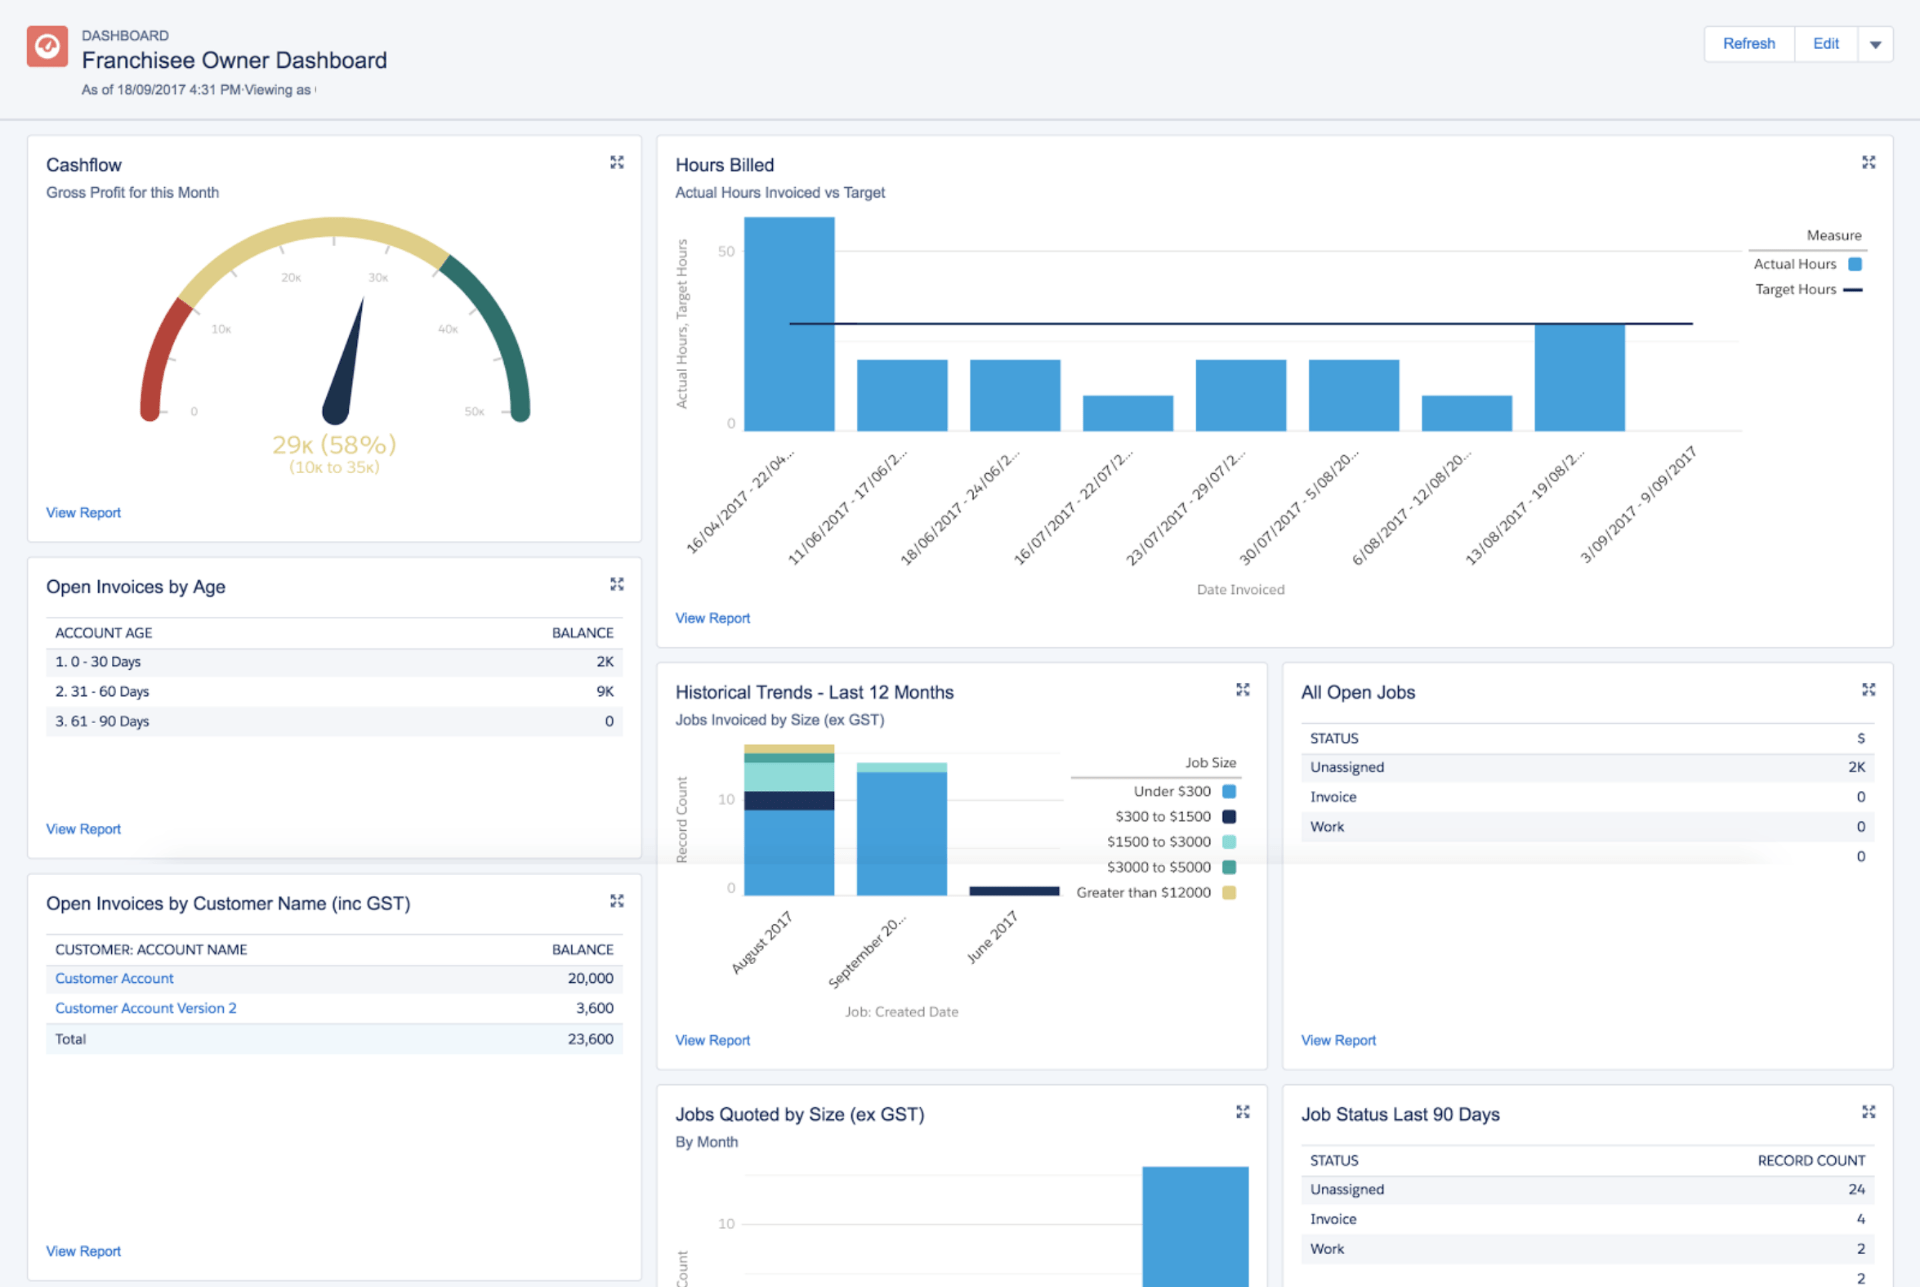Open the dropdown arrow next to Edit
Viewport: 1920px width, 1287px height.
coord(1876,44)
